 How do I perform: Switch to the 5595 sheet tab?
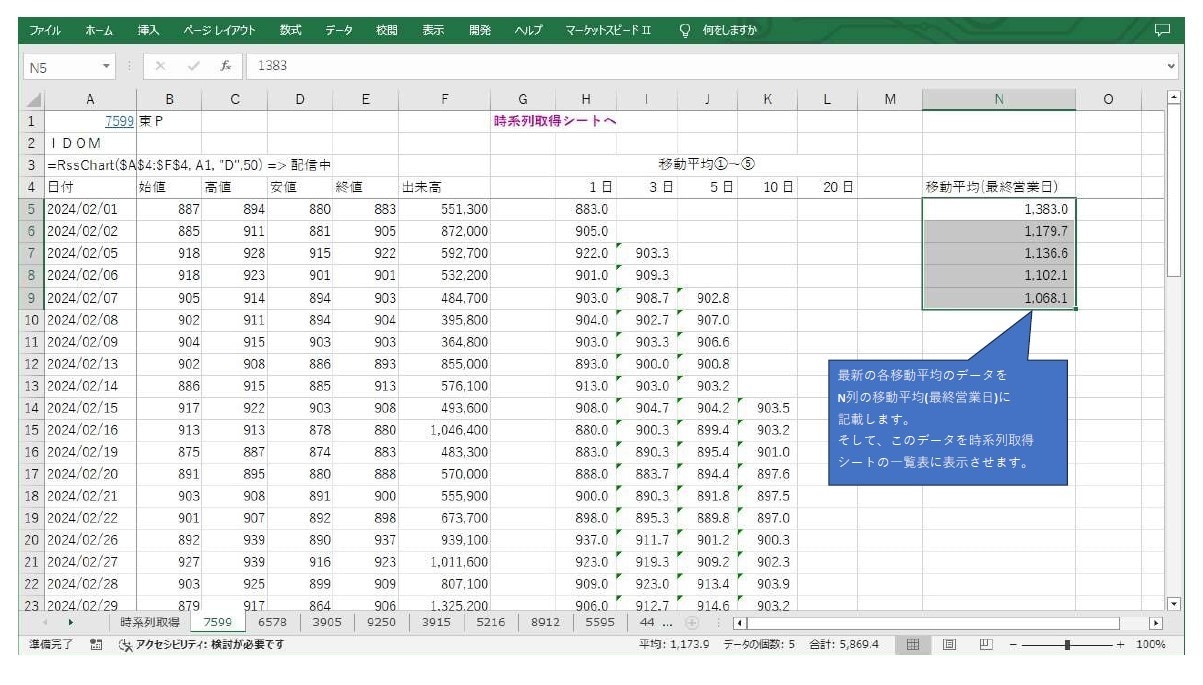[x=600, y=622]
